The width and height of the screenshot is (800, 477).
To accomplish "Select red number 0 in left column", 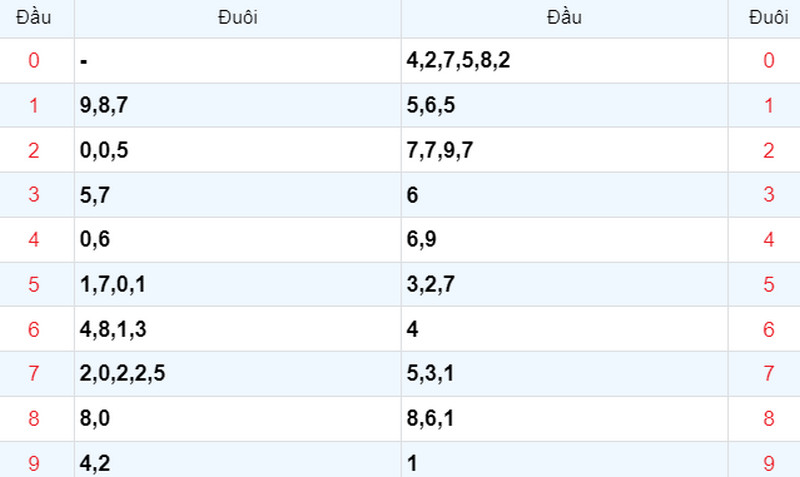I will tap(34, 60).
